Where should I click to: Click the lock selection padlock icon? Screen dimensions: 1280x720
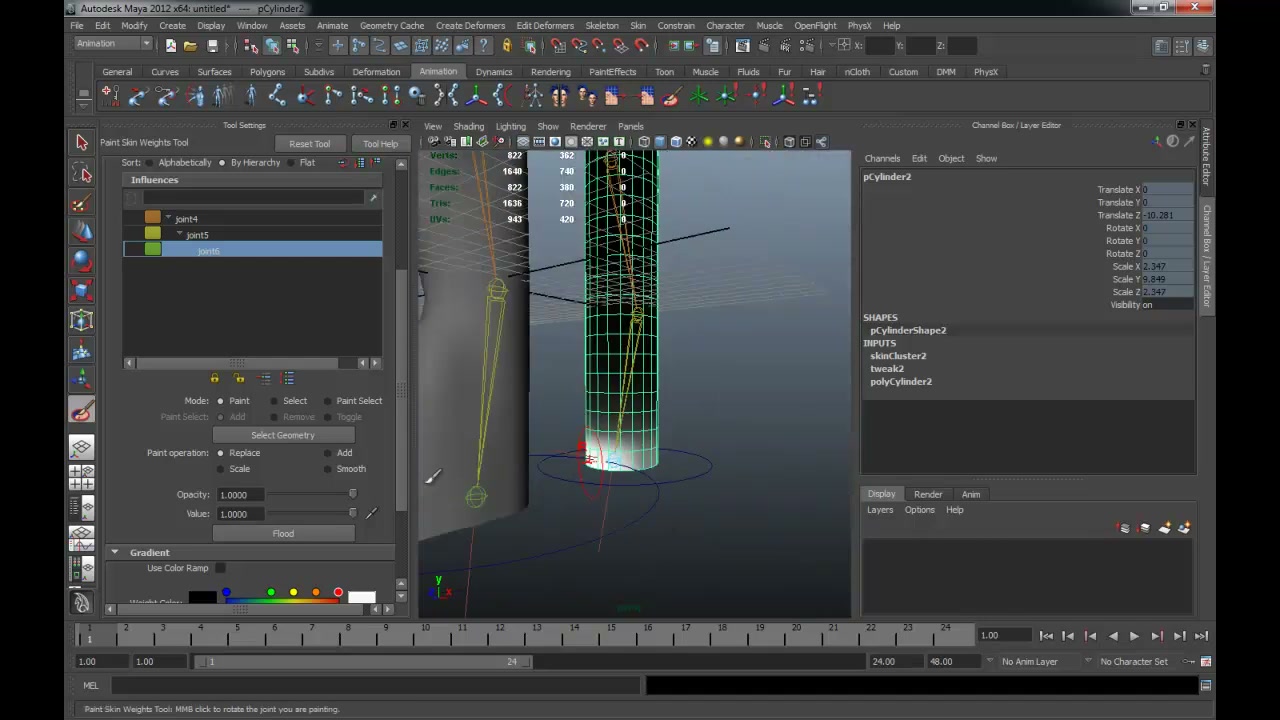507,45
